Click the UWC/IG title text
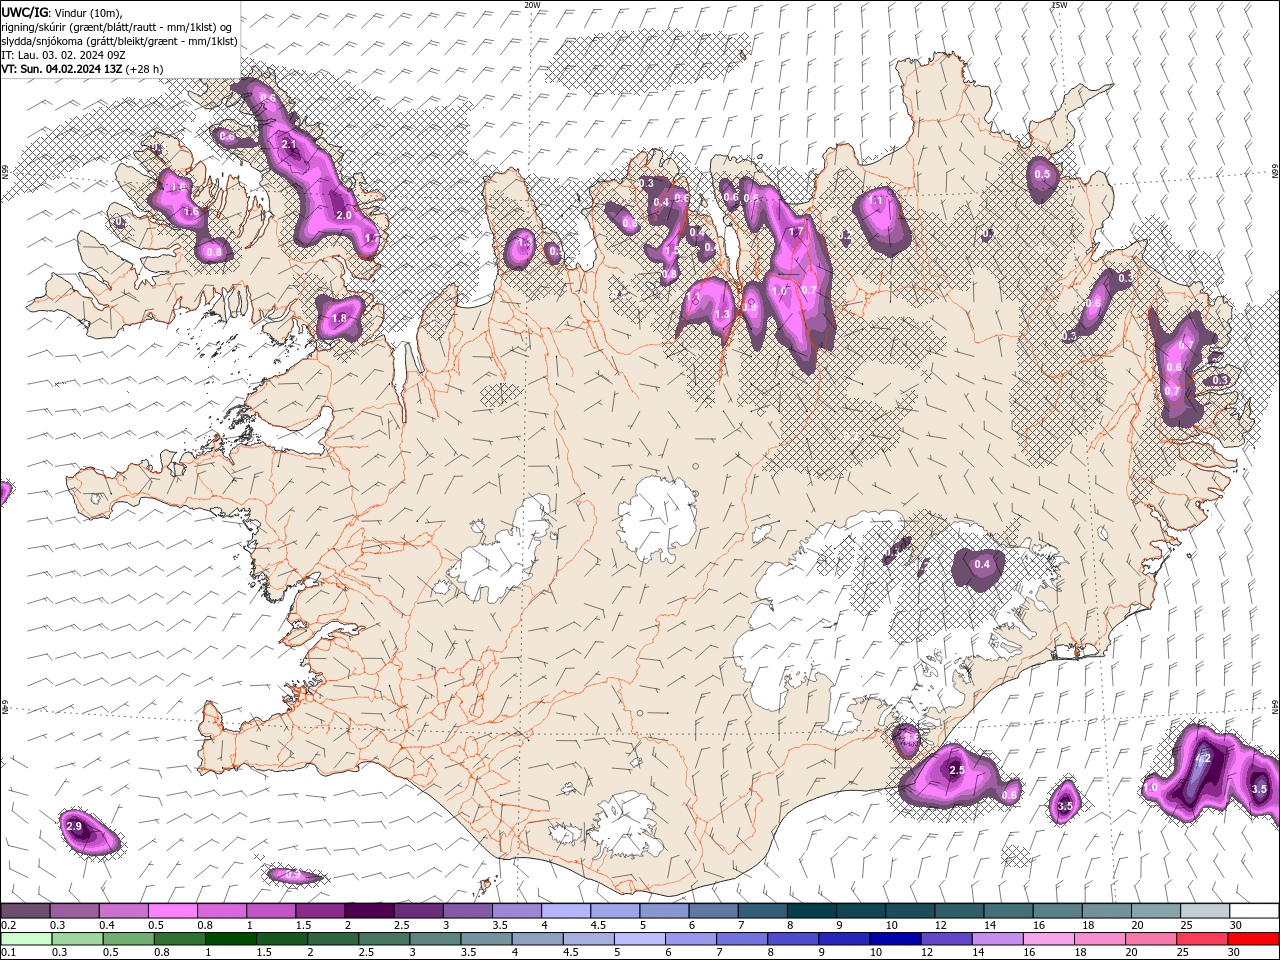 25,11
